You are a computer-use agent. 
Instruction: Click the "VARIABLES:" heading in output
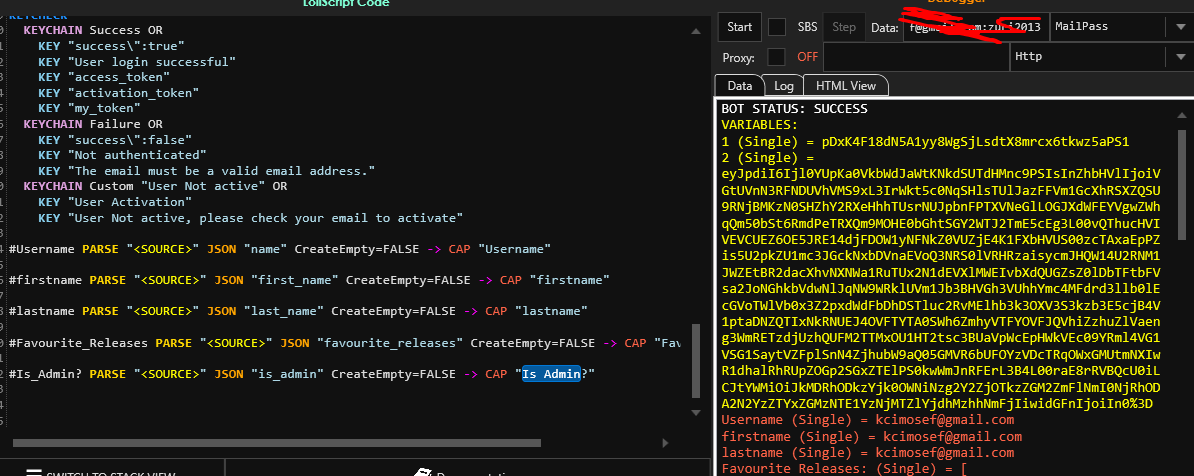(x=759, y=124)
